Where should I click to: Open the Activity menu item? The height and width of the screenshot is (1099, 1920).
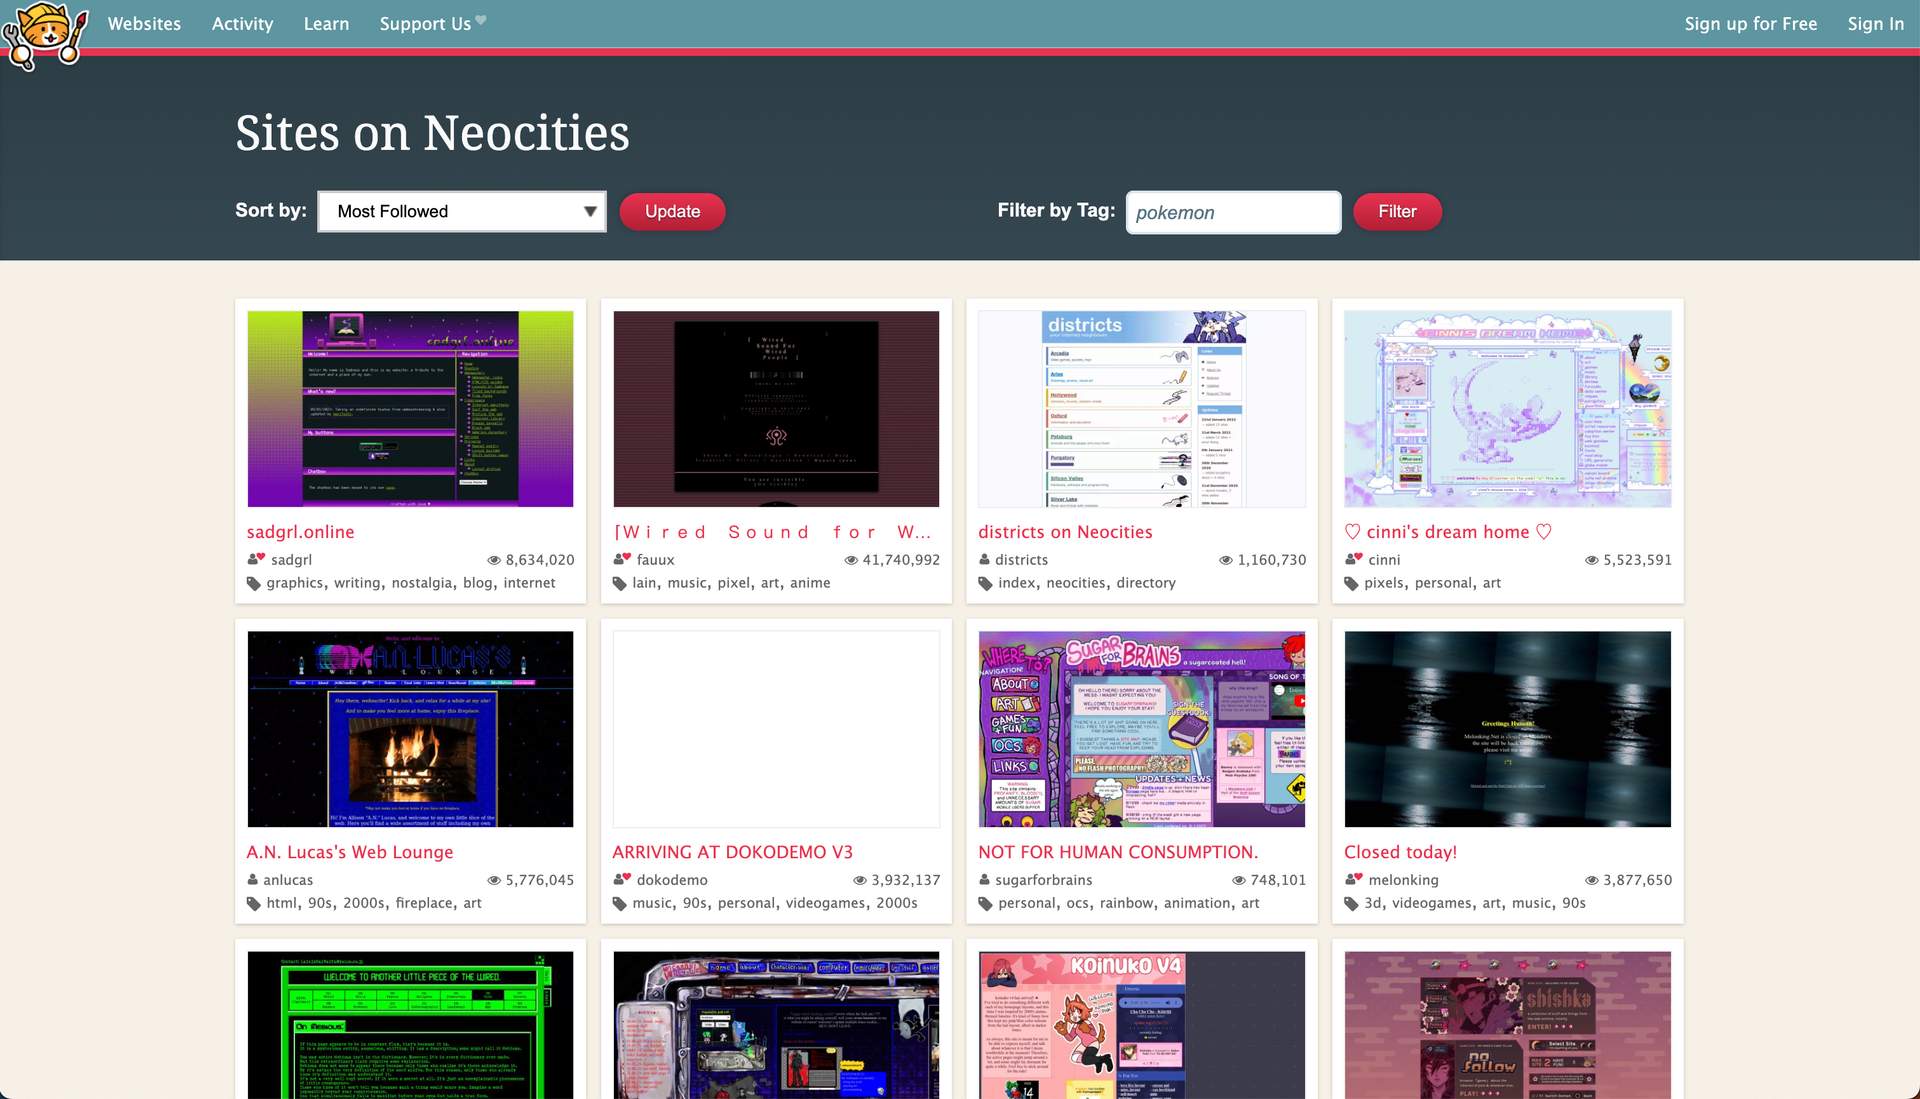point(242,23)
